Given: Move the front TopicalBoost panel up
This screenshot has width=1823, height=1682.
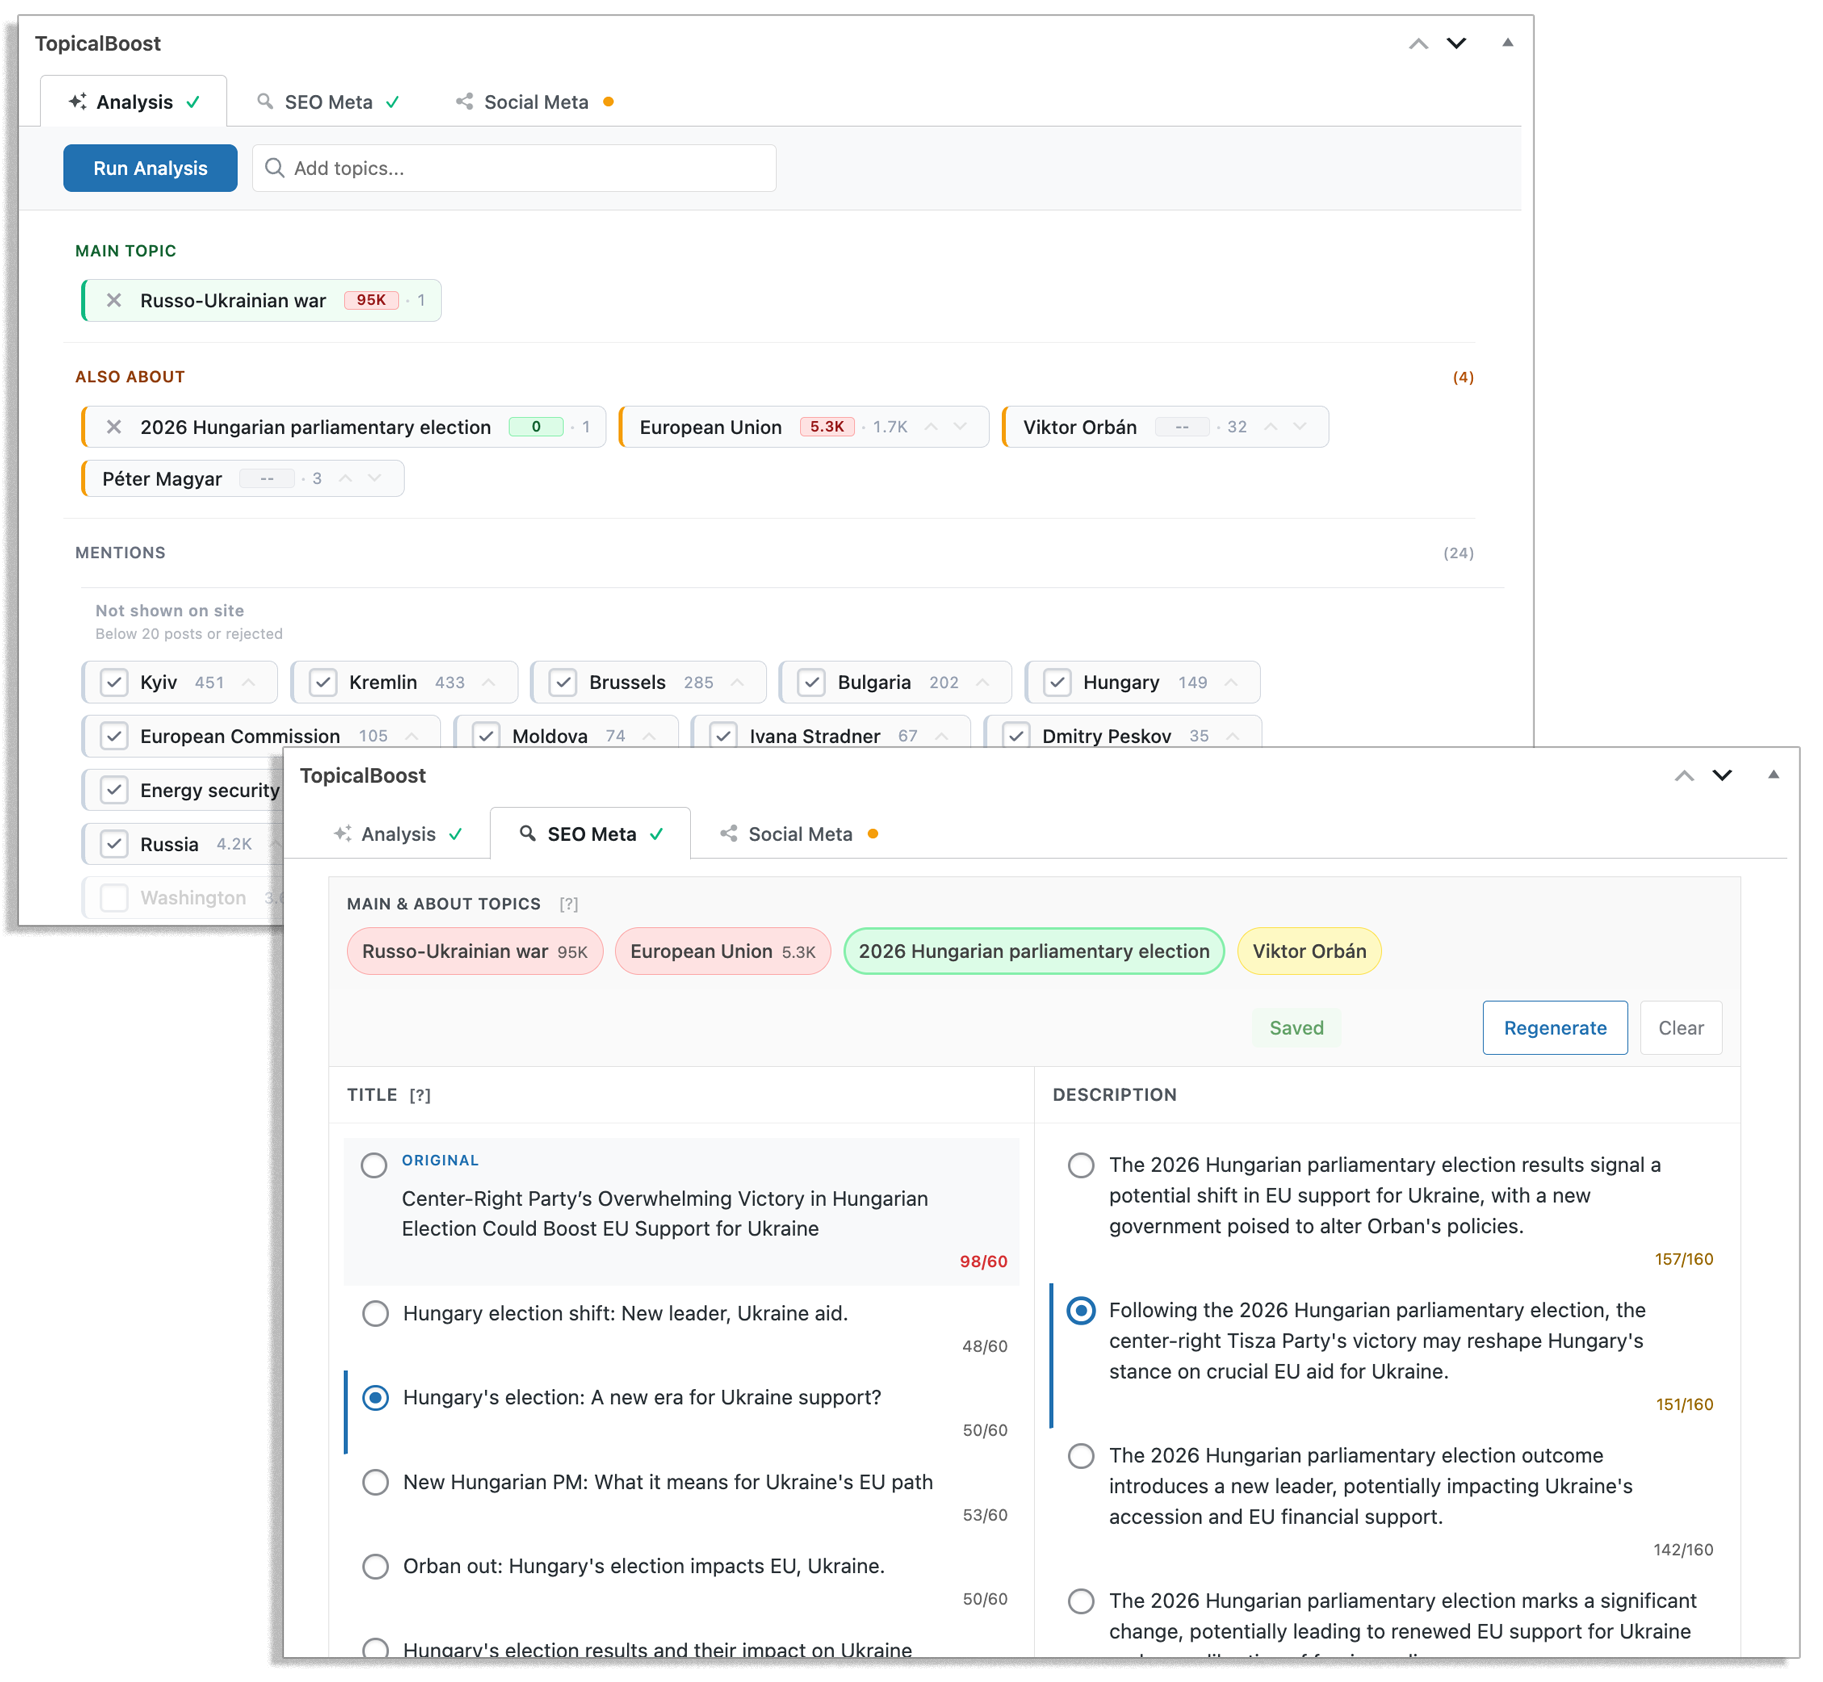Looking at the screenshot, I should click(x=1684, y=776).
